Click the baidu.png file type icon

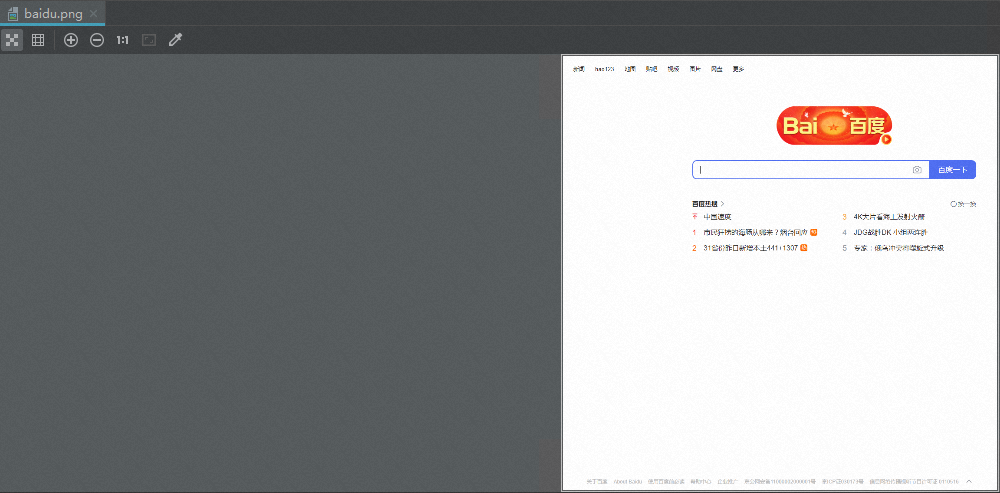tap(13, 14)
